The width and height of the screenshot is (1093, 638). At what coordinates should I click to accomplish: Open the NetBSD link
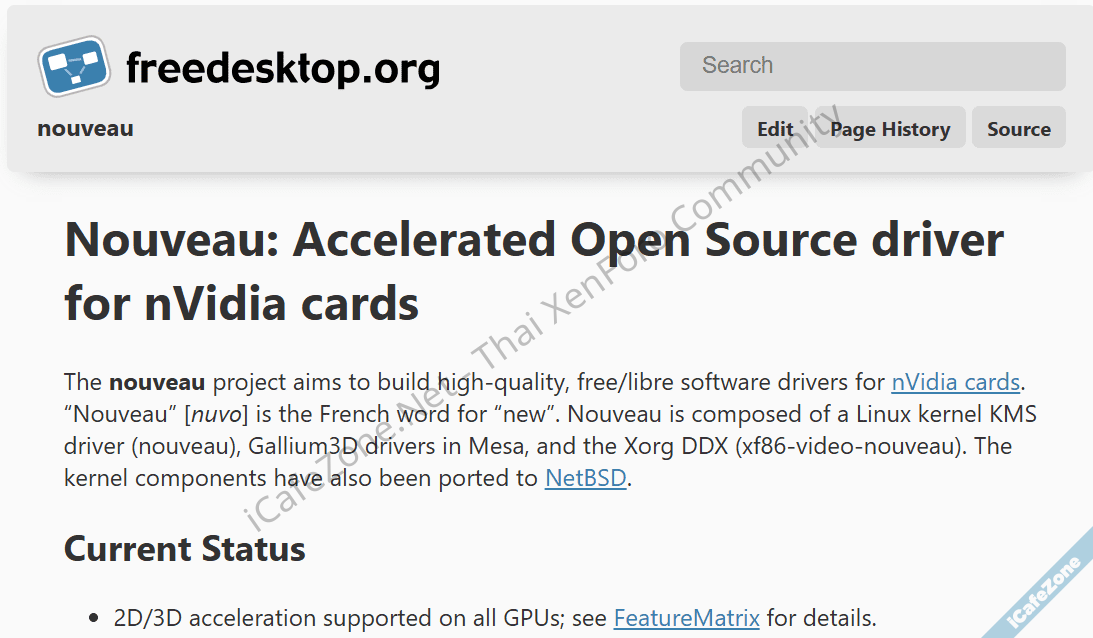585,478
